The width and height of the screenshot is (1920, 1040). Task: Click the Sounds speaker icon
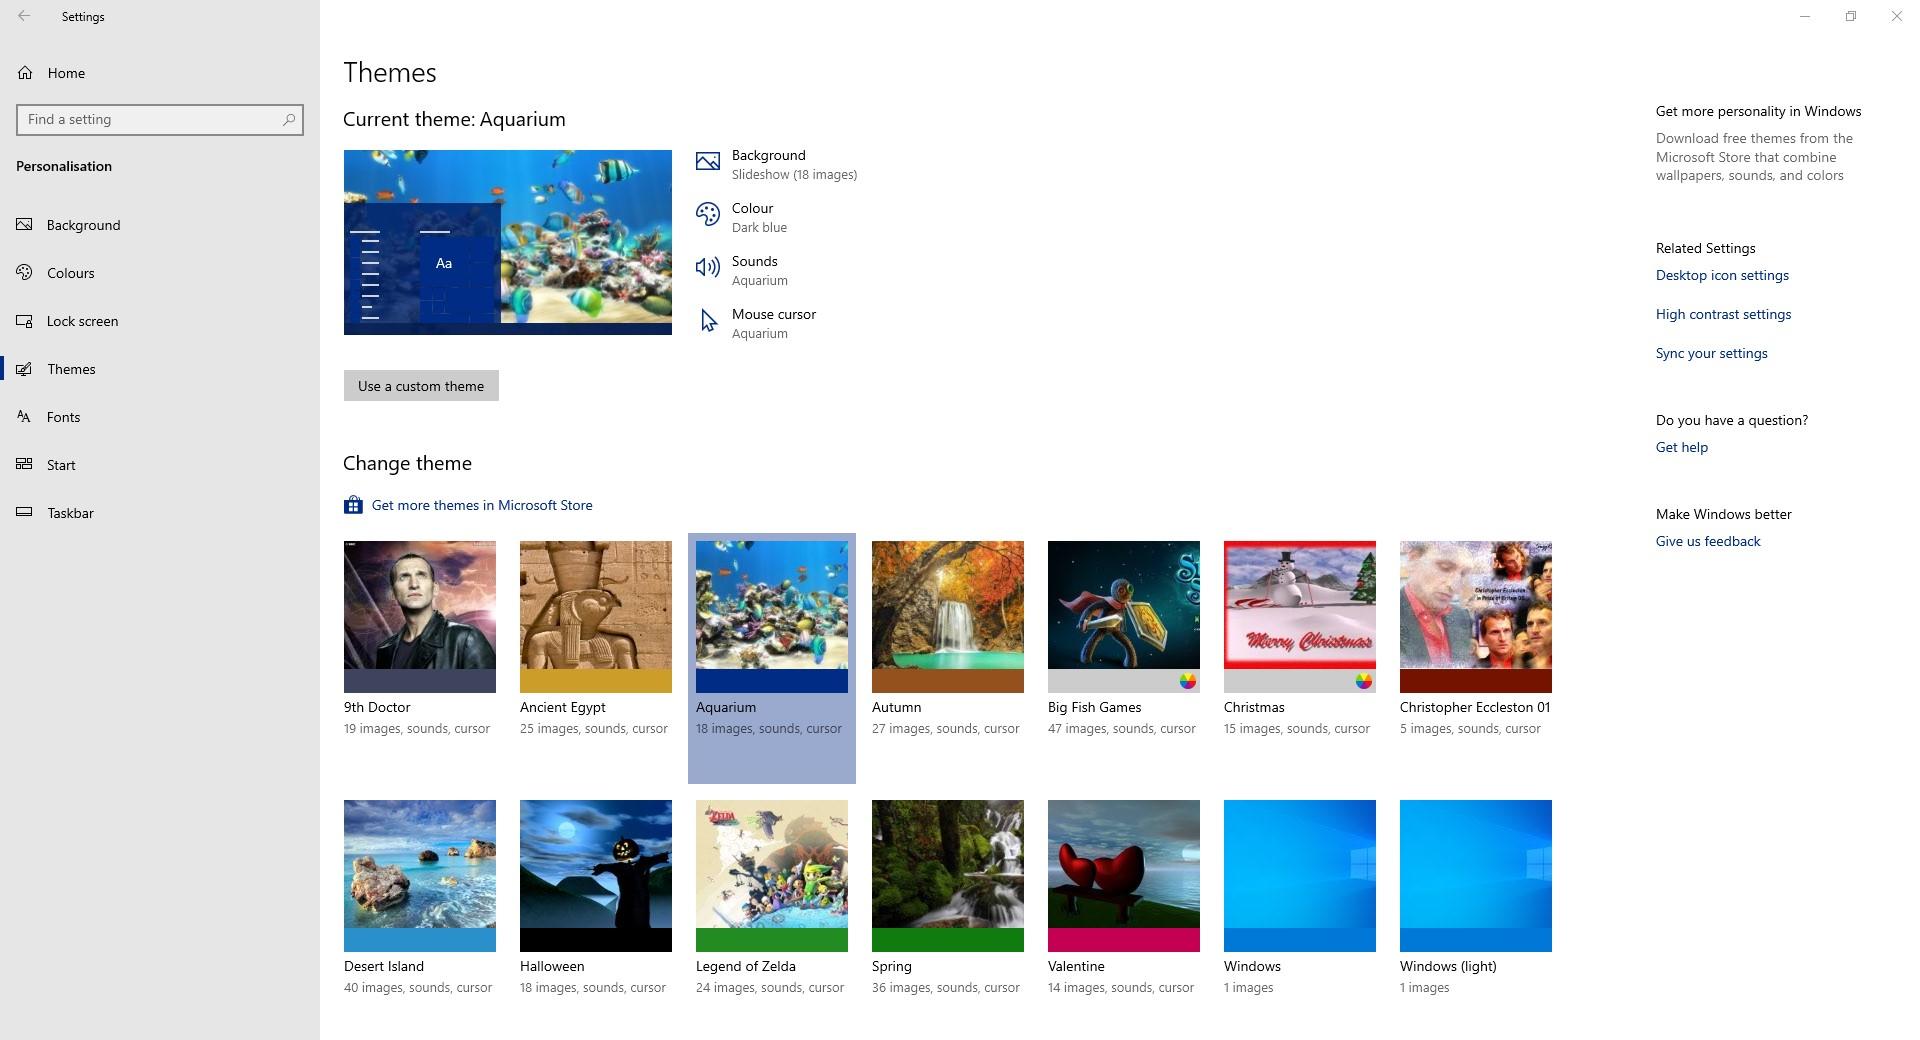[x=708, y=267]
